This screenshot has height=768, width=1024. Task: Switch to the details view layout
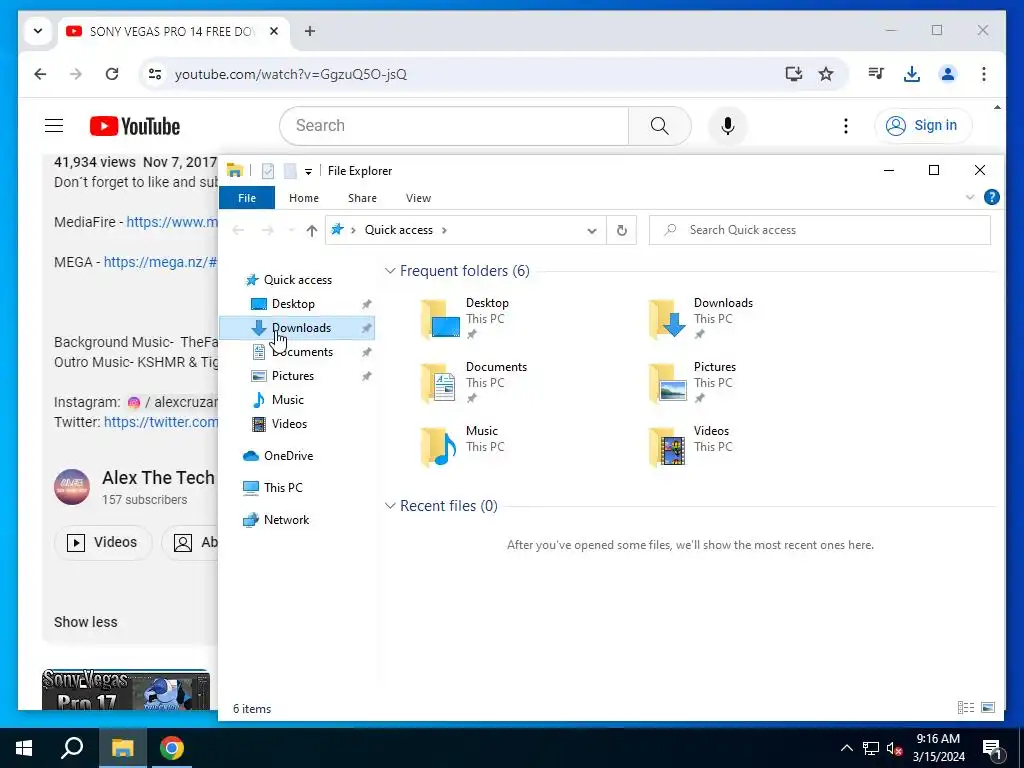point(965,707)
